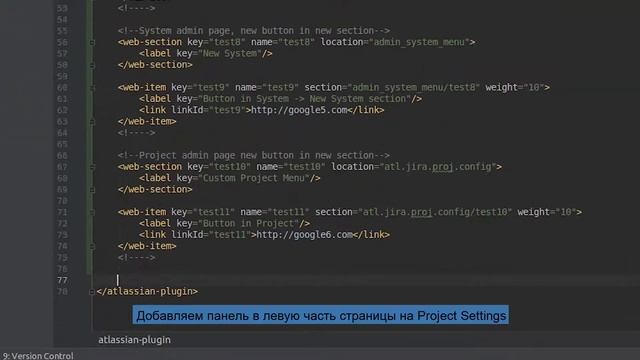Screen dimensions: 640x360
Task: Collapse the web-section test8 fold marker
Action: (92, 42)
